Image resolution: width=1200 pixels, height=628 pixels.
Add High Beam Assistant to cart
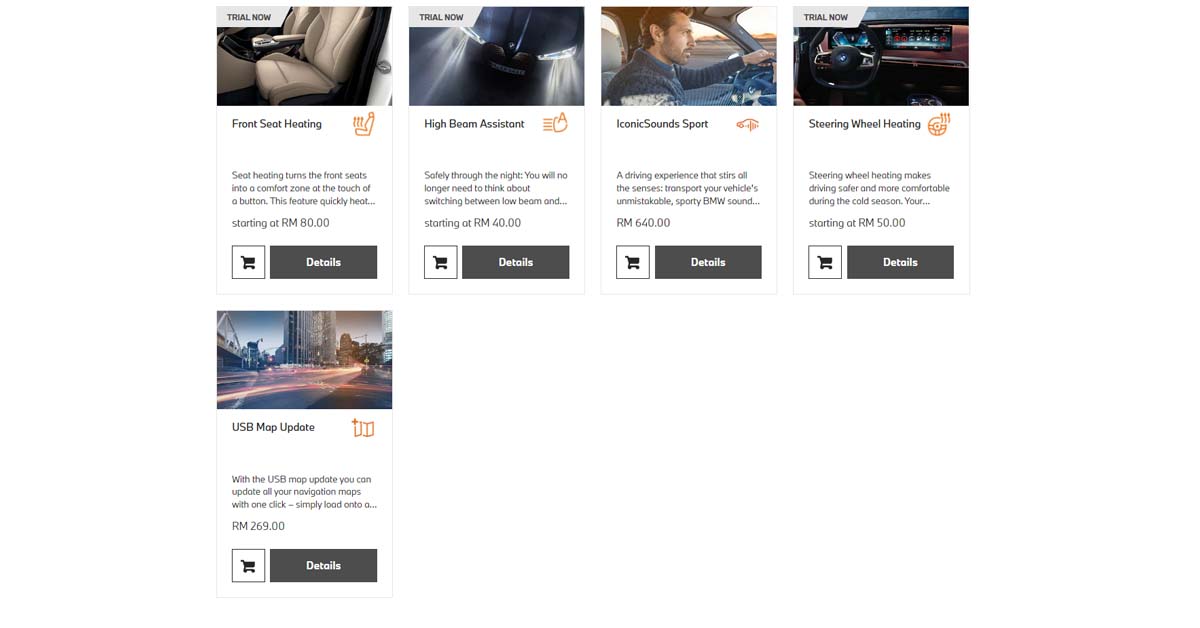pyautogui.click(x=441, y=262)
